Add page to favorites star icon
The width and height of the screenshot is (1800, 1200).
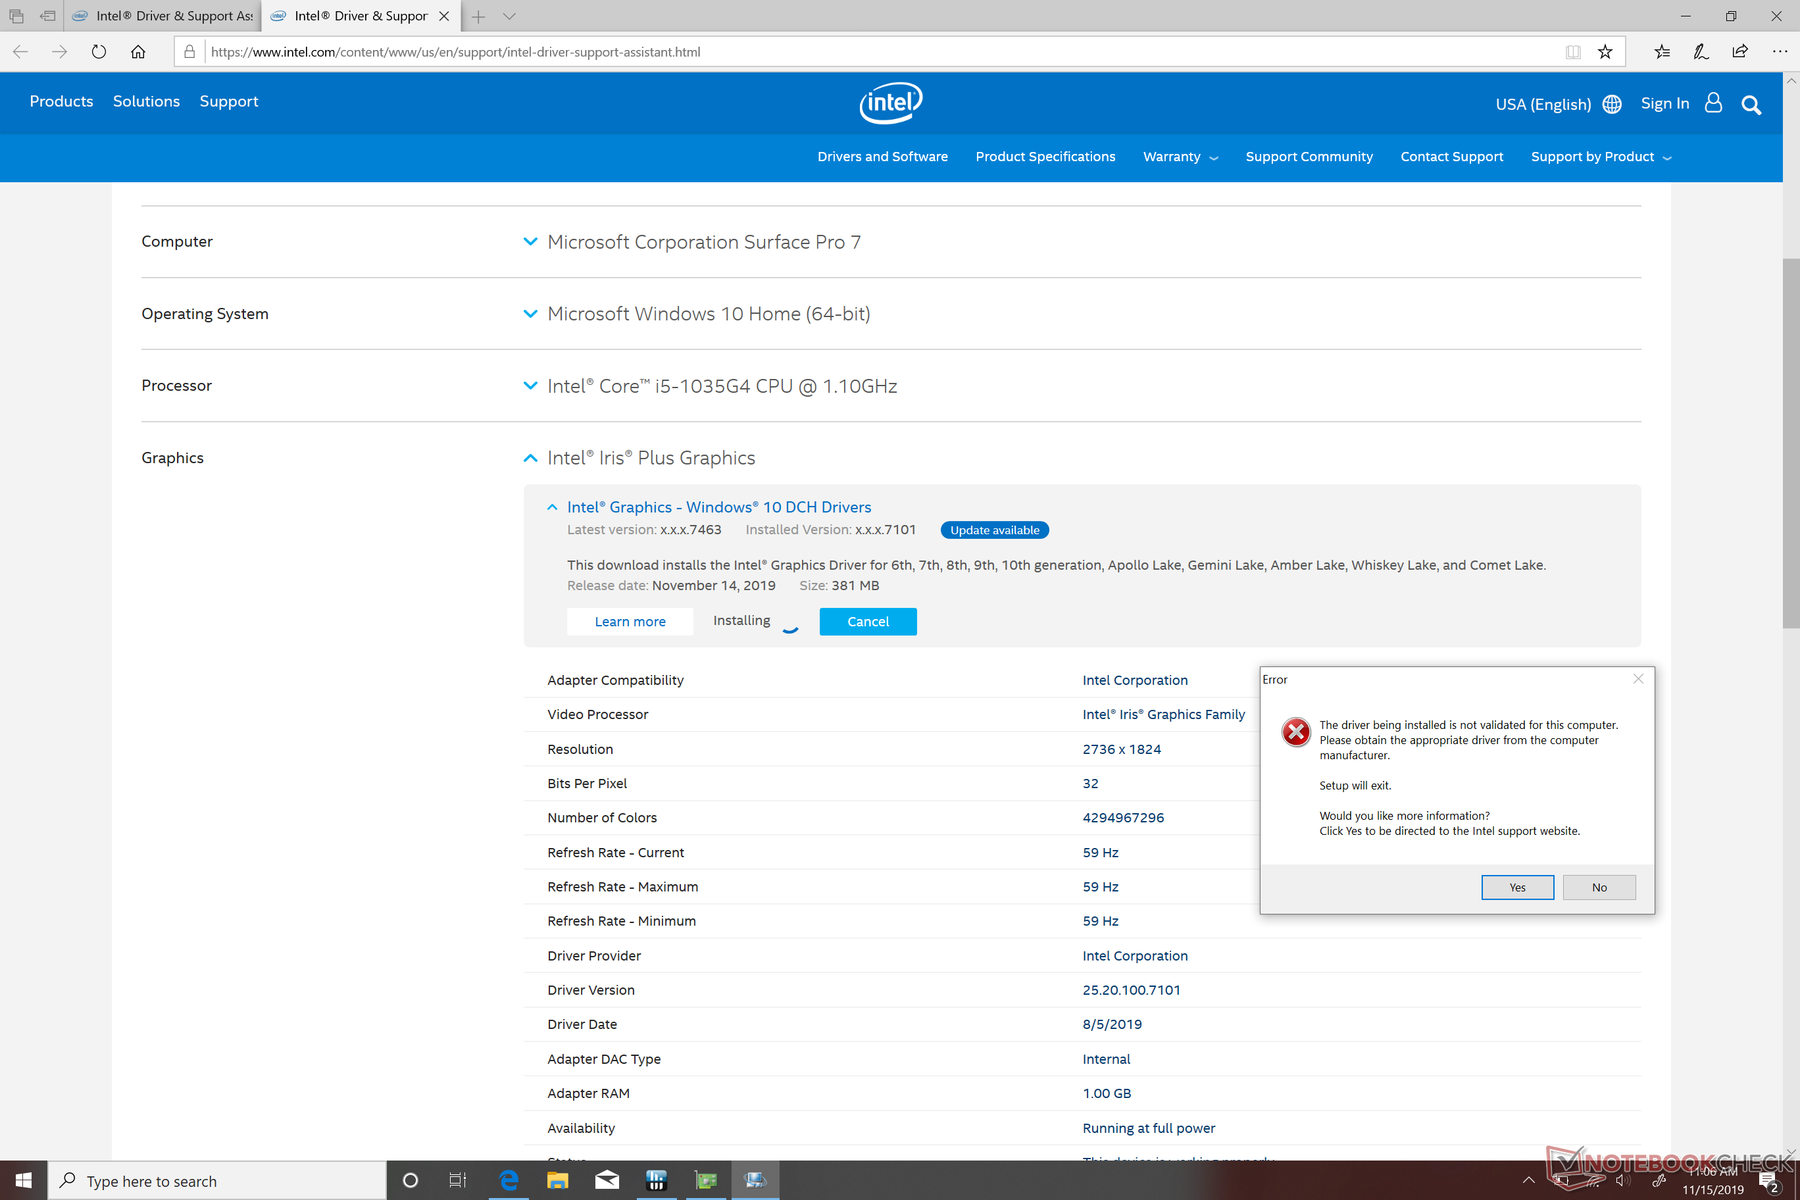coord(1605,52)
